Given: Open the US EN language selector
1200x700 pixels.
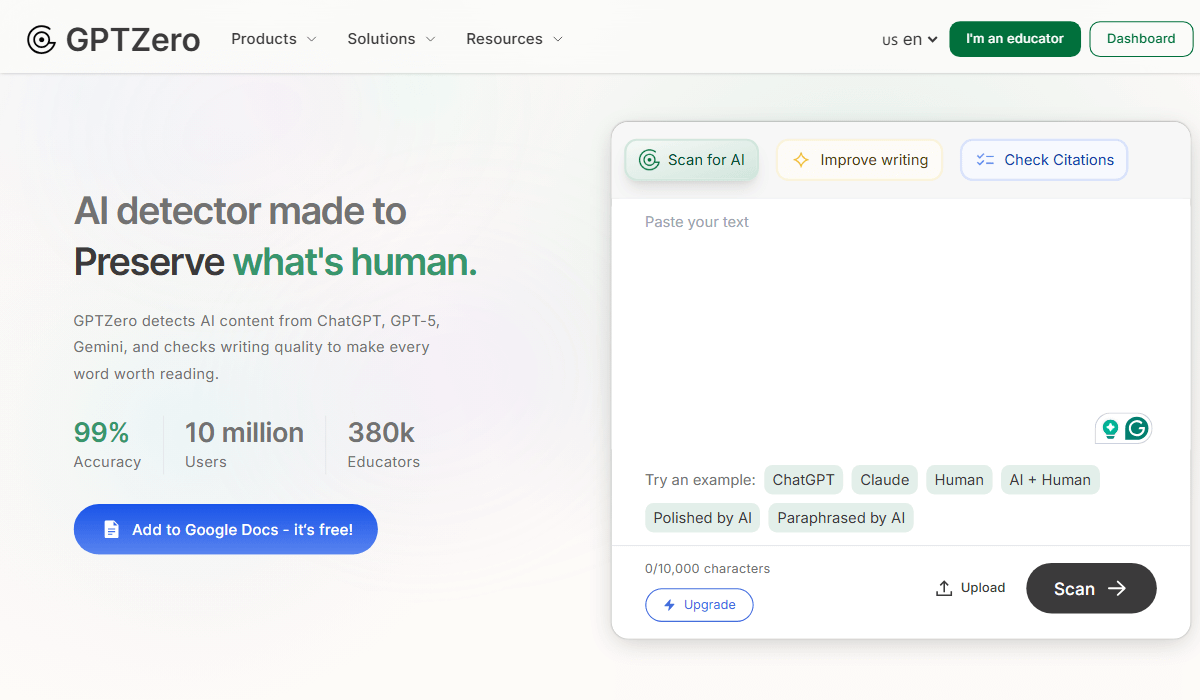Looking at the screenshot, I should pos(909,40).
